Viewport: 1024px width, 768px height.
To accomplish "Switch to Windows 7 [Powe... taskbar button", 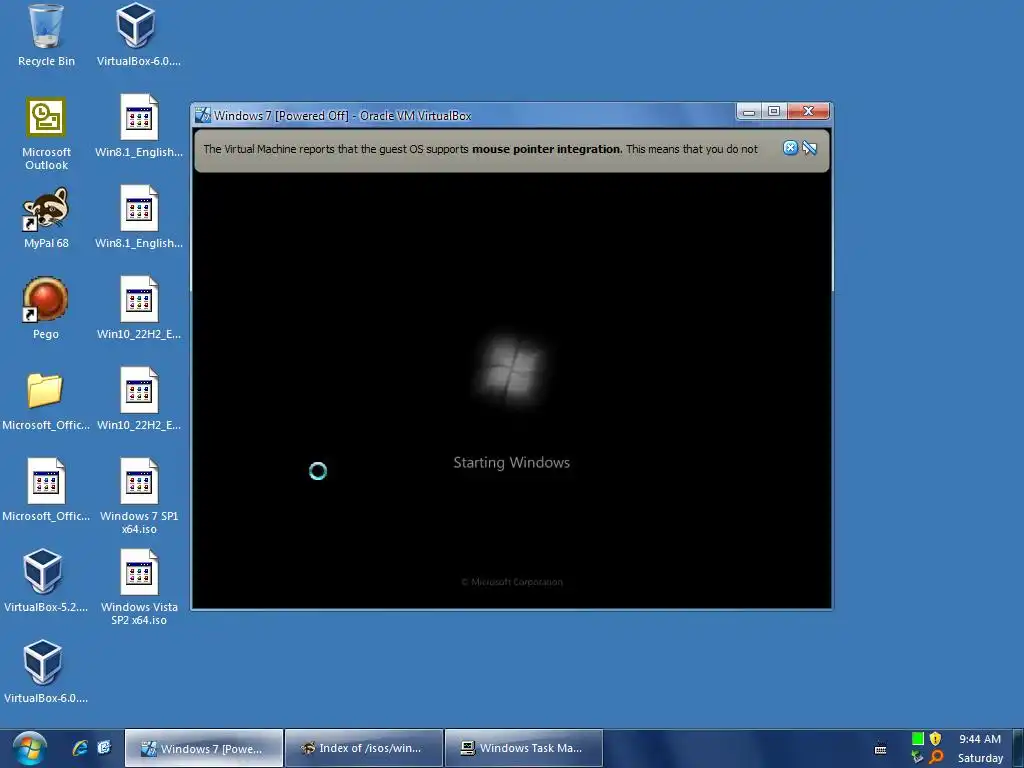I will pos(204,748).
